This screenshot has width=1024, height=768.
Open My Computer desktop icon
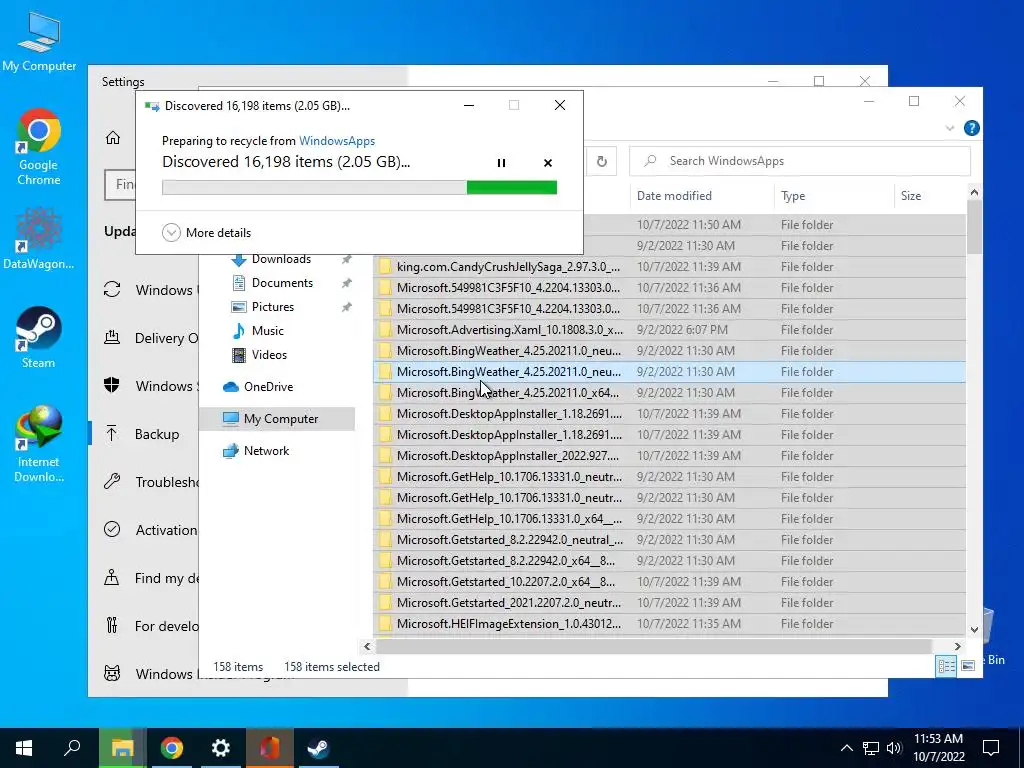(x=39, y=41)
